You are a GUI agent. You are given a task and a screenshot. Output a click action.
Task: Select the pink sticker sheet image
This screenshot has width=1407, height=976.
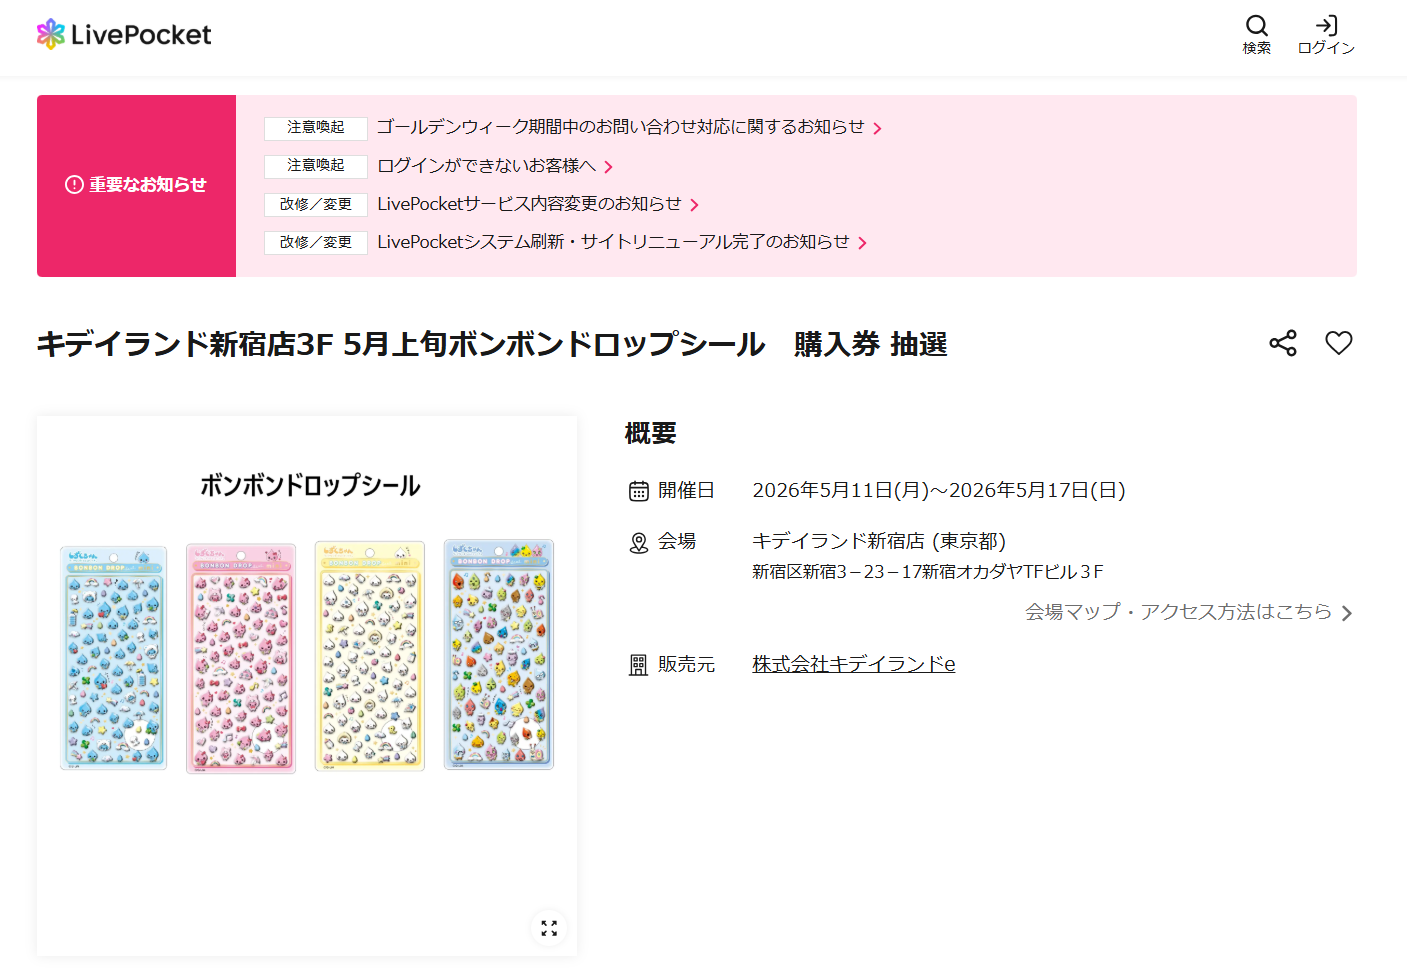(x=241, y=658)
